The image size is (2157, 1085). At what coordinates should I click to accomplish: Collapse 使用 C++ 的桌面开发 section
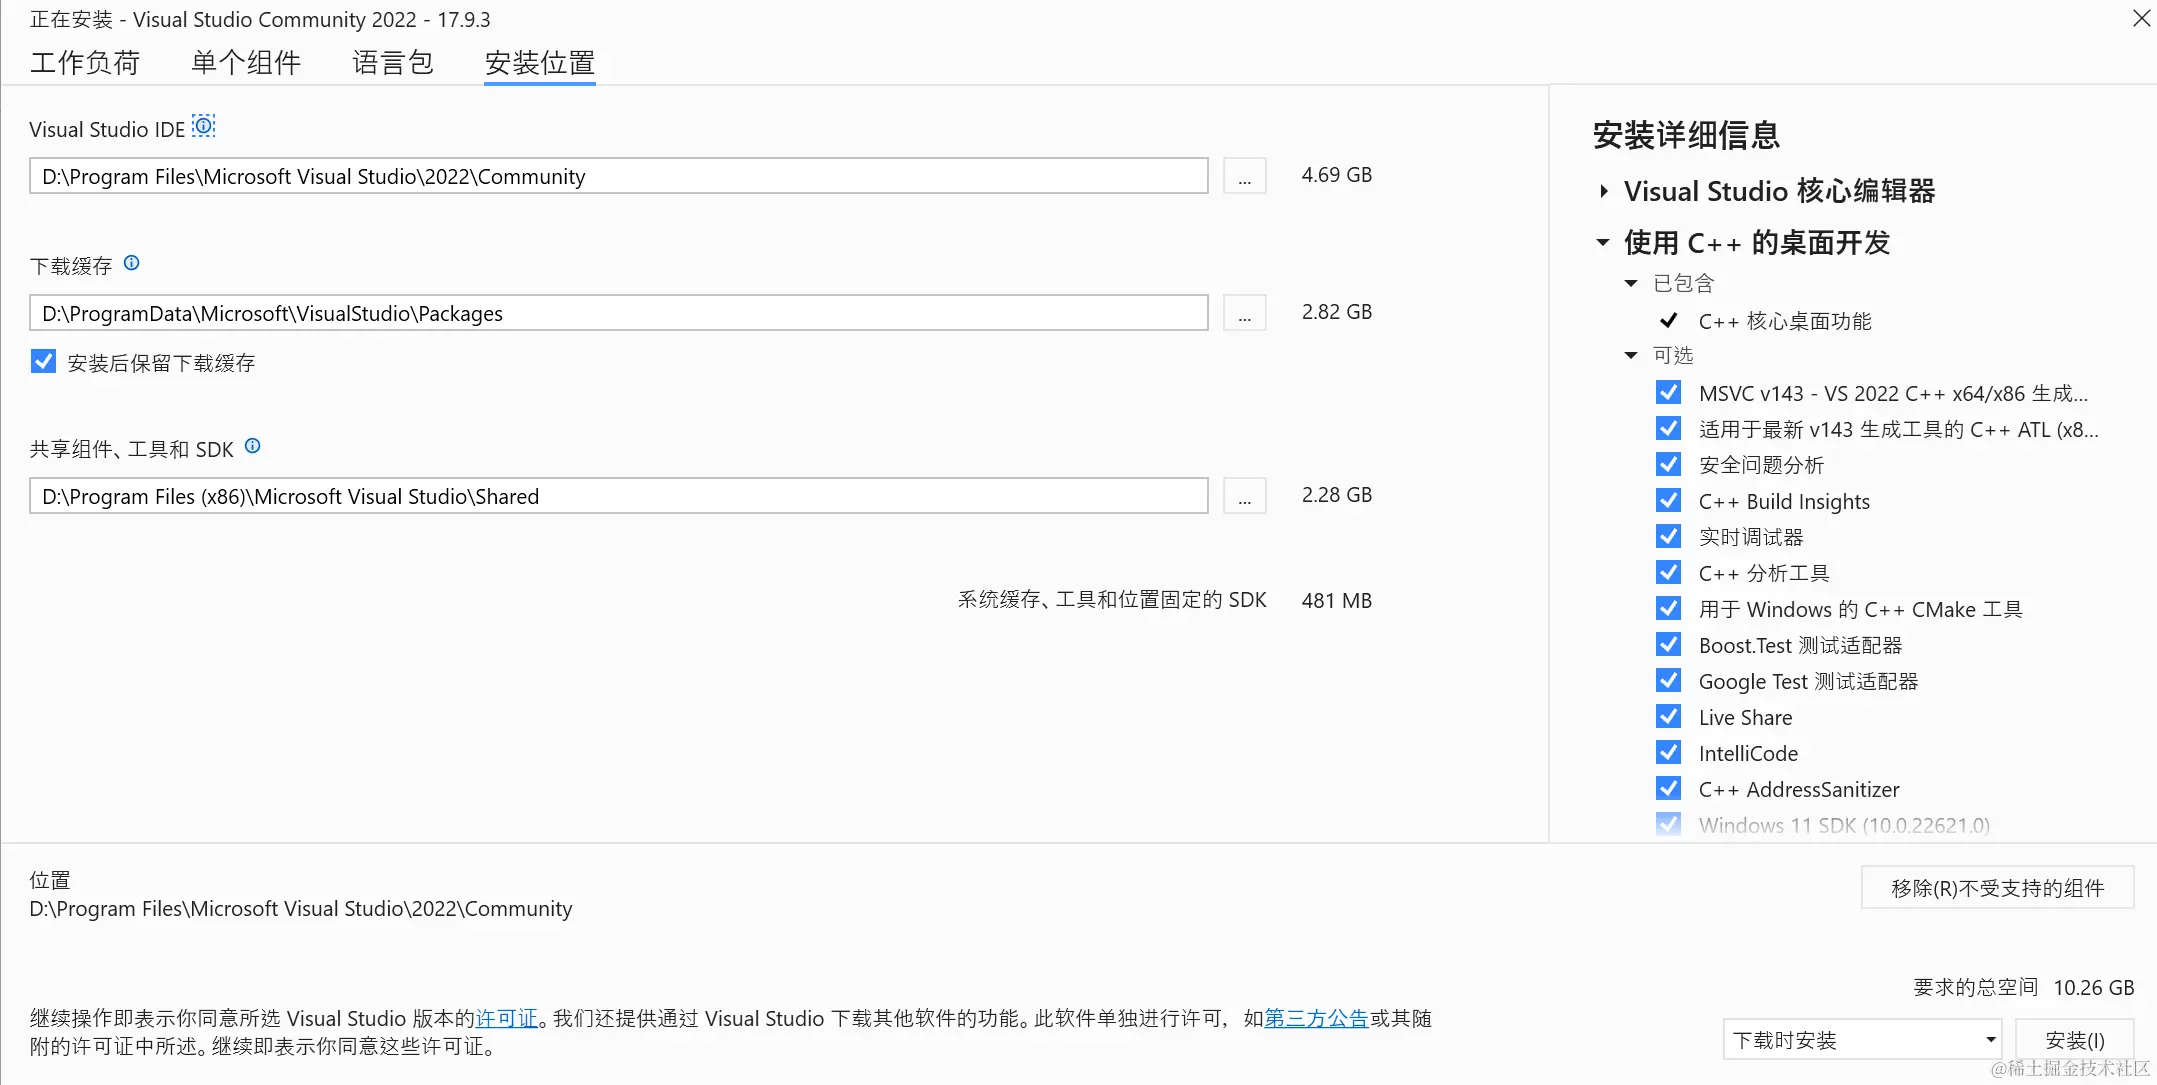(x=1603, y=242)
